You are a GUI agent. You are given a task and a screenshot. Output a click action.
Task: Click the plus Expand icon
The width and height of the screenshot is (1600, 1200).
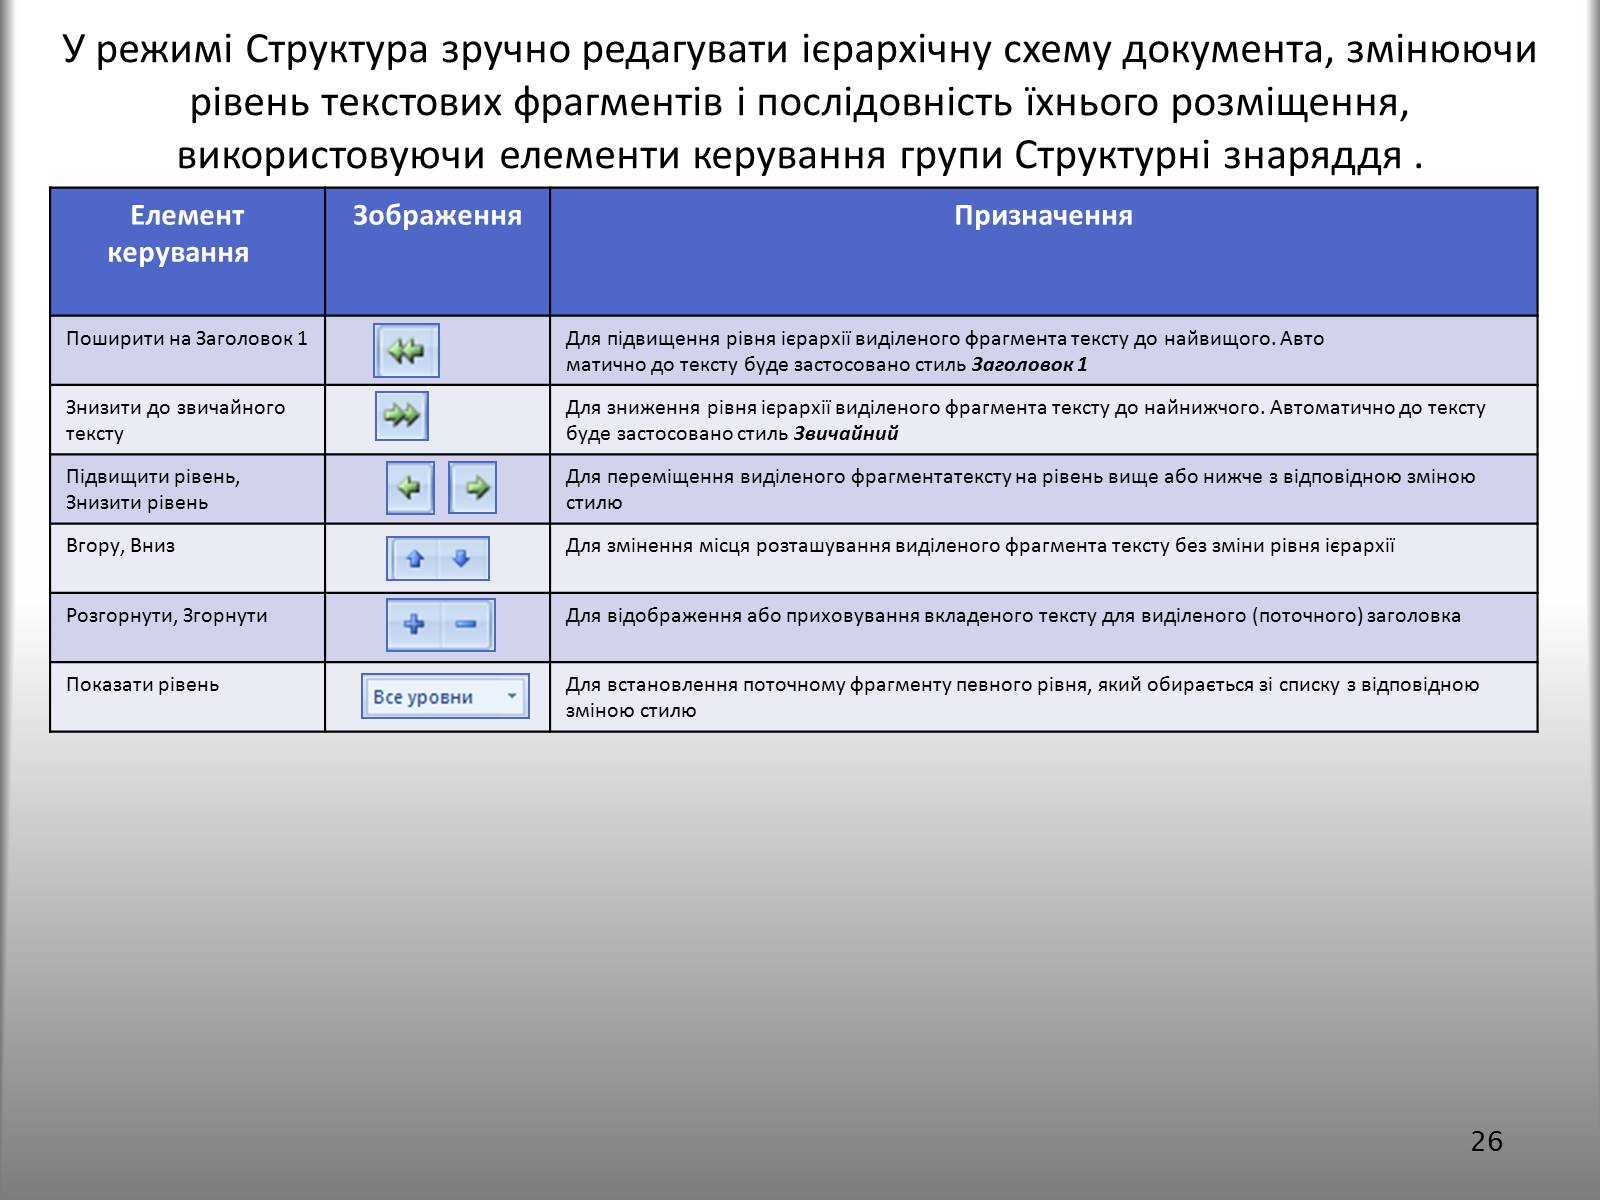(414, 625)
